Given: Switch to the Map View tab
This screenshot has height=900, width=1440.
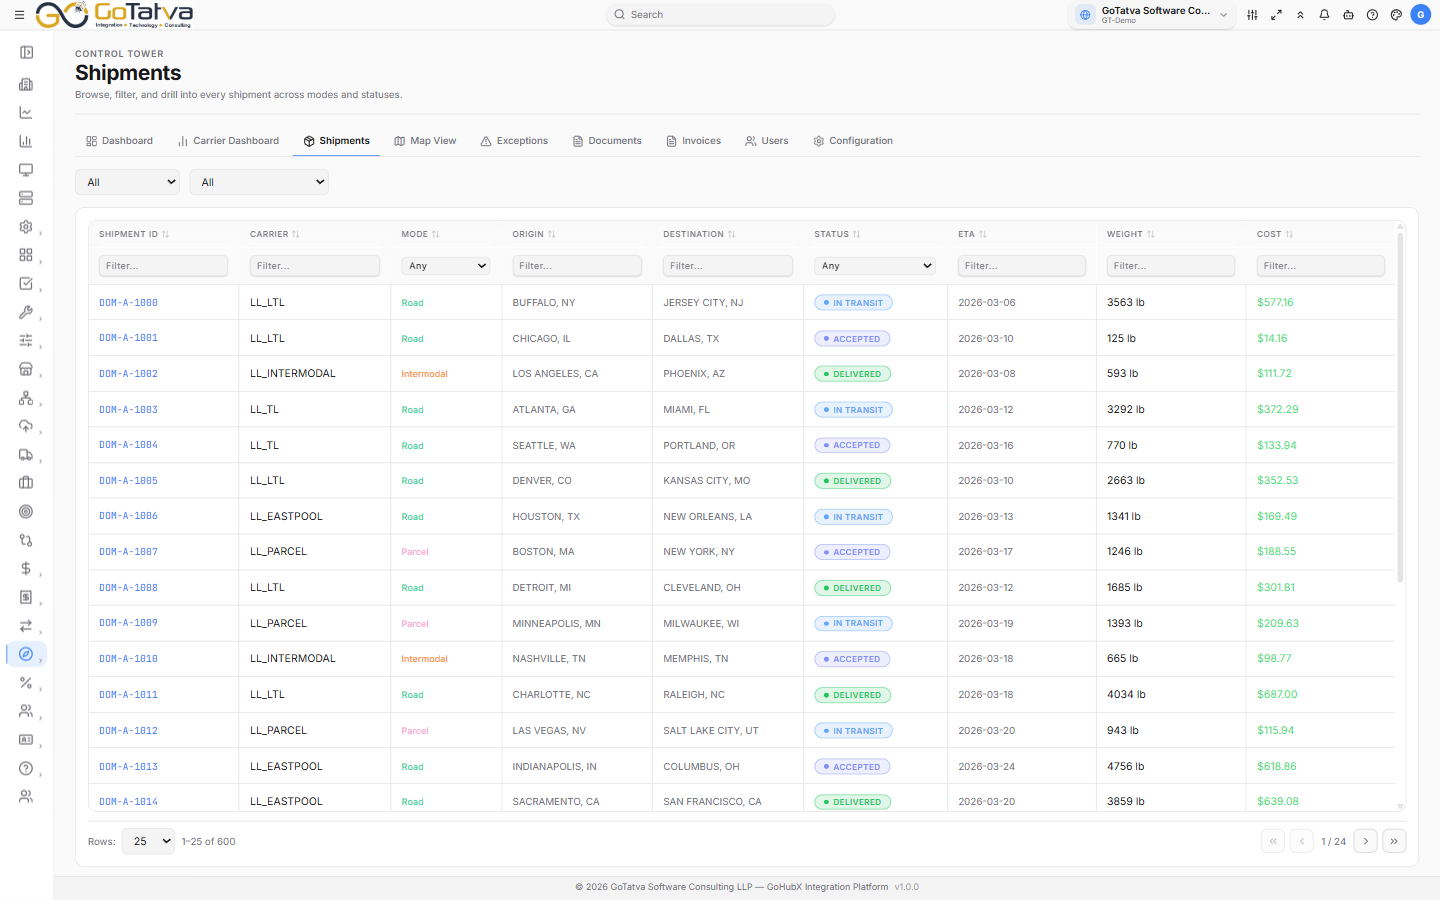Looking at the screenshot, I should click(425, 141).
